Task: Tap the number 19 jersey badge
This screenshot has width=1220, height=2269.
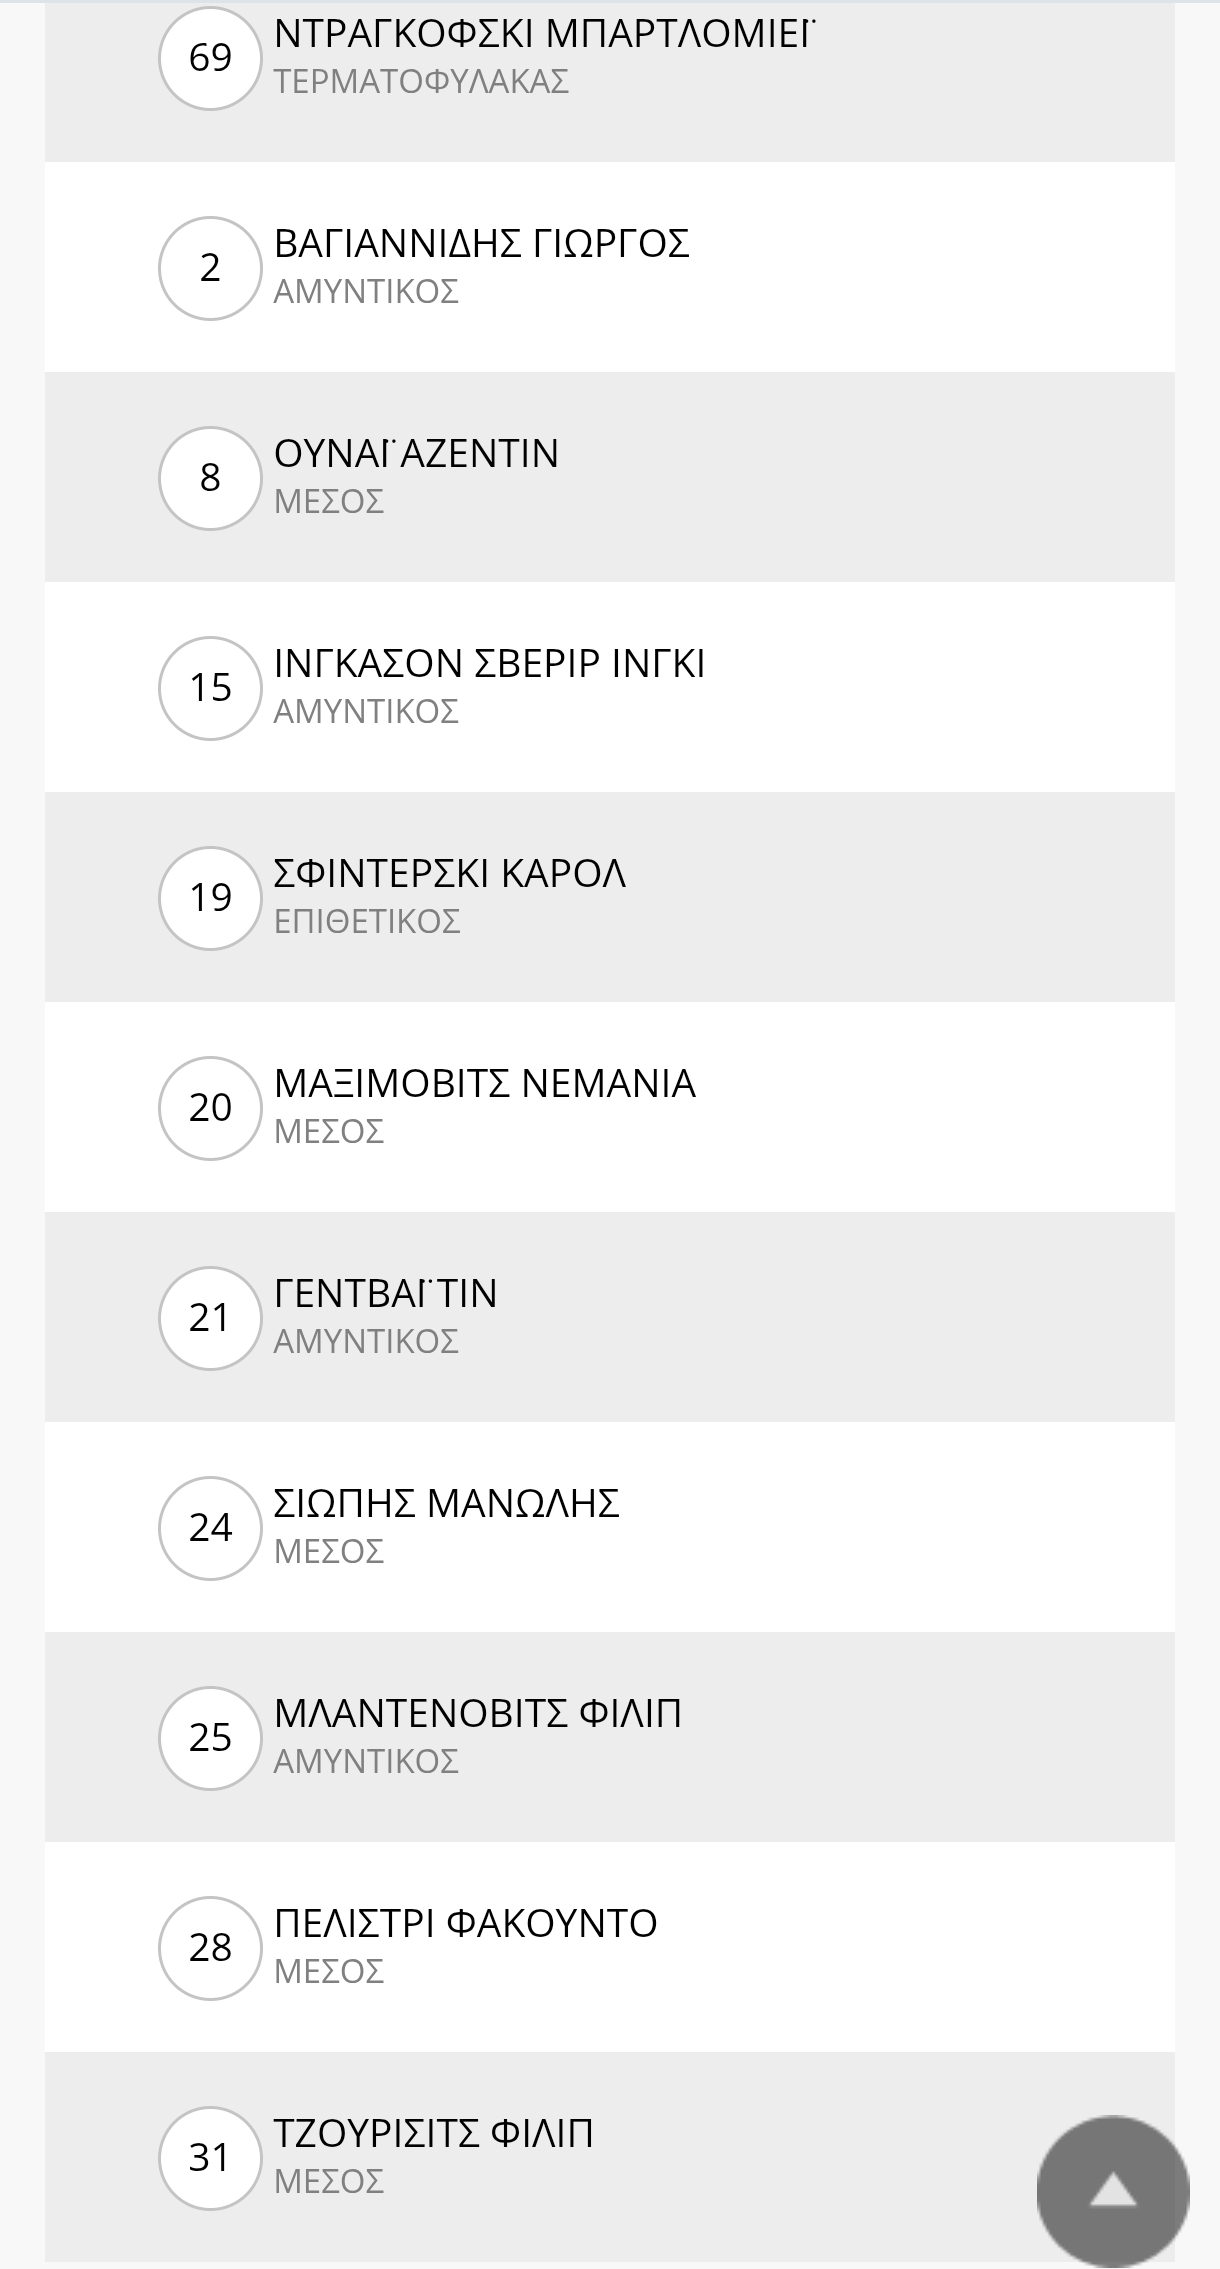Action: [x=210, y=898]
